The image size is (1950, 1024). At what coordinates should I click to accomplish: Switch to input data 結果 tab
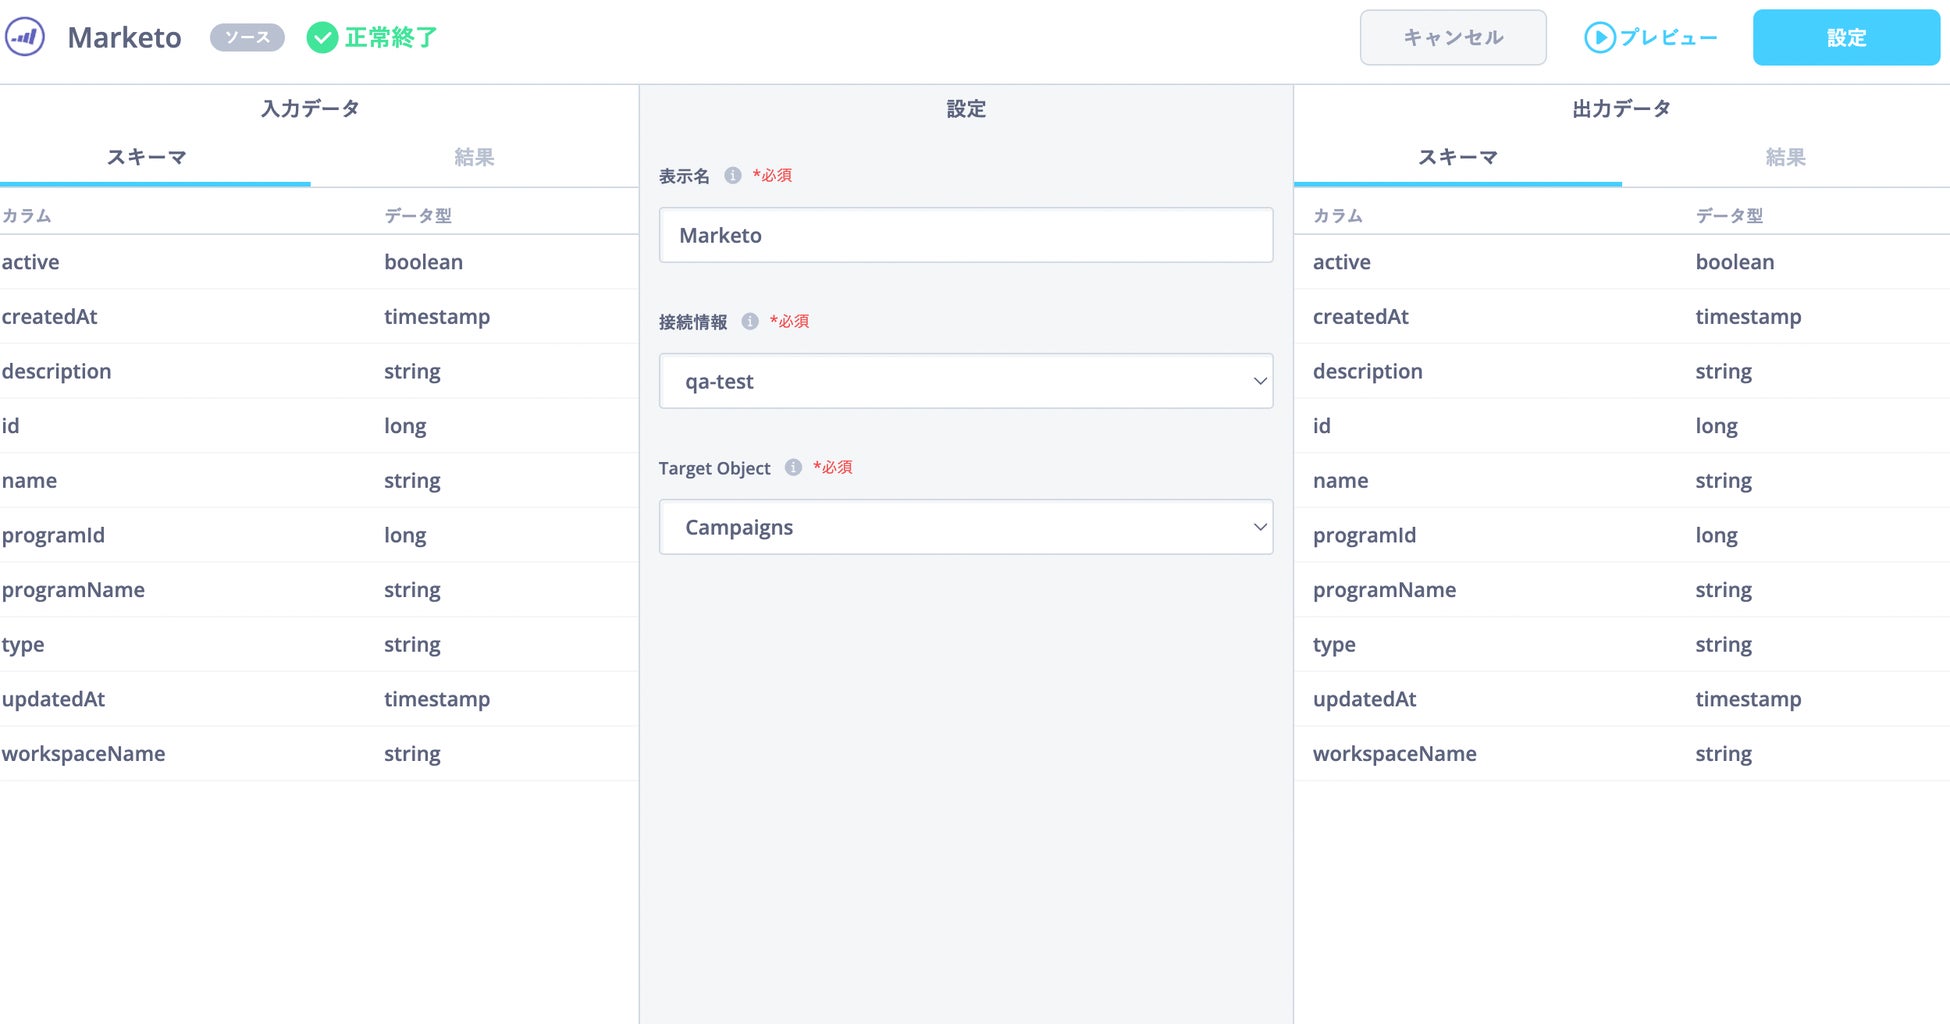pyautogui.click(x=474, y=157)
